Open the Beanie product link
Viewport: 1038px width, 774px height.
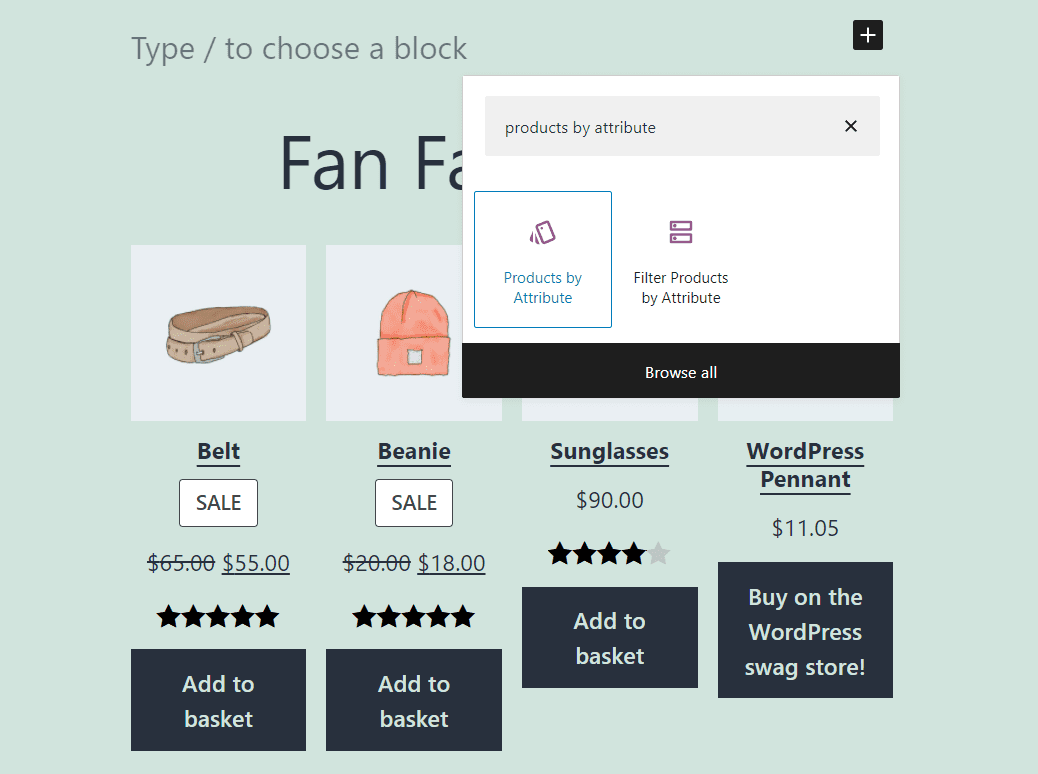413,452
